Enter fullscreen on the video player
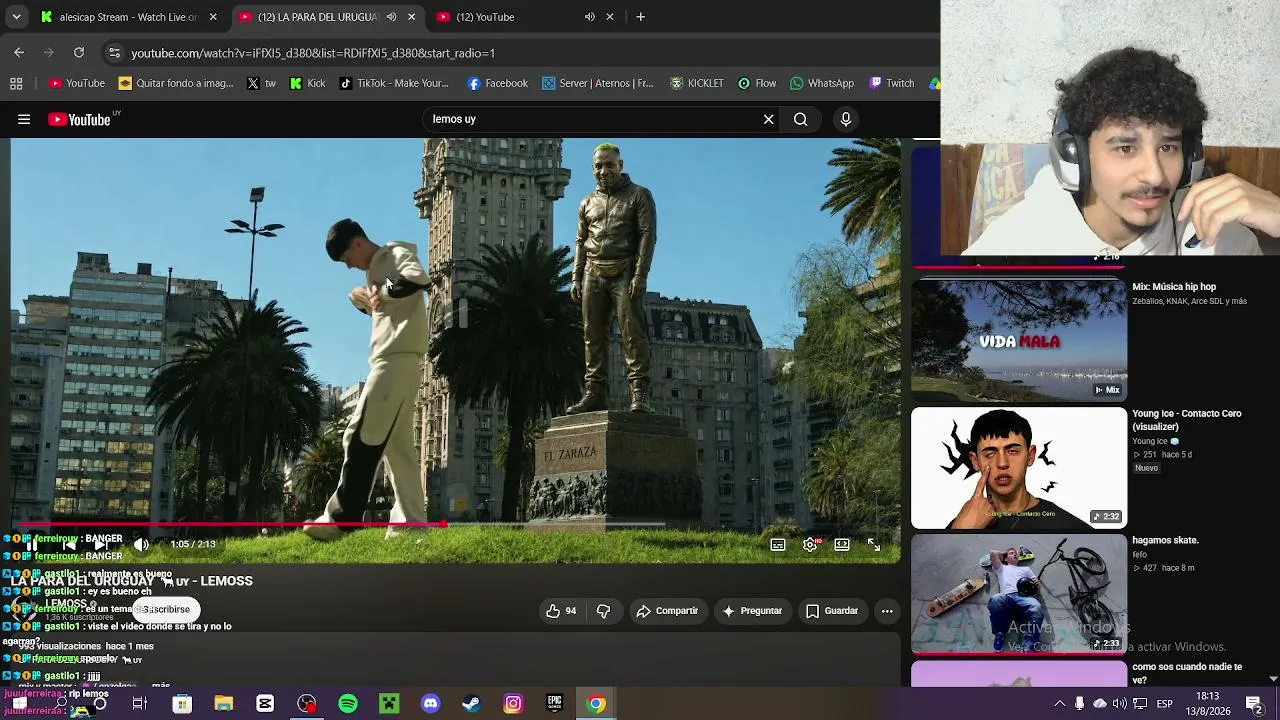Image resolution: width=1280 pixels, height=720 pixels. [874, 545]
